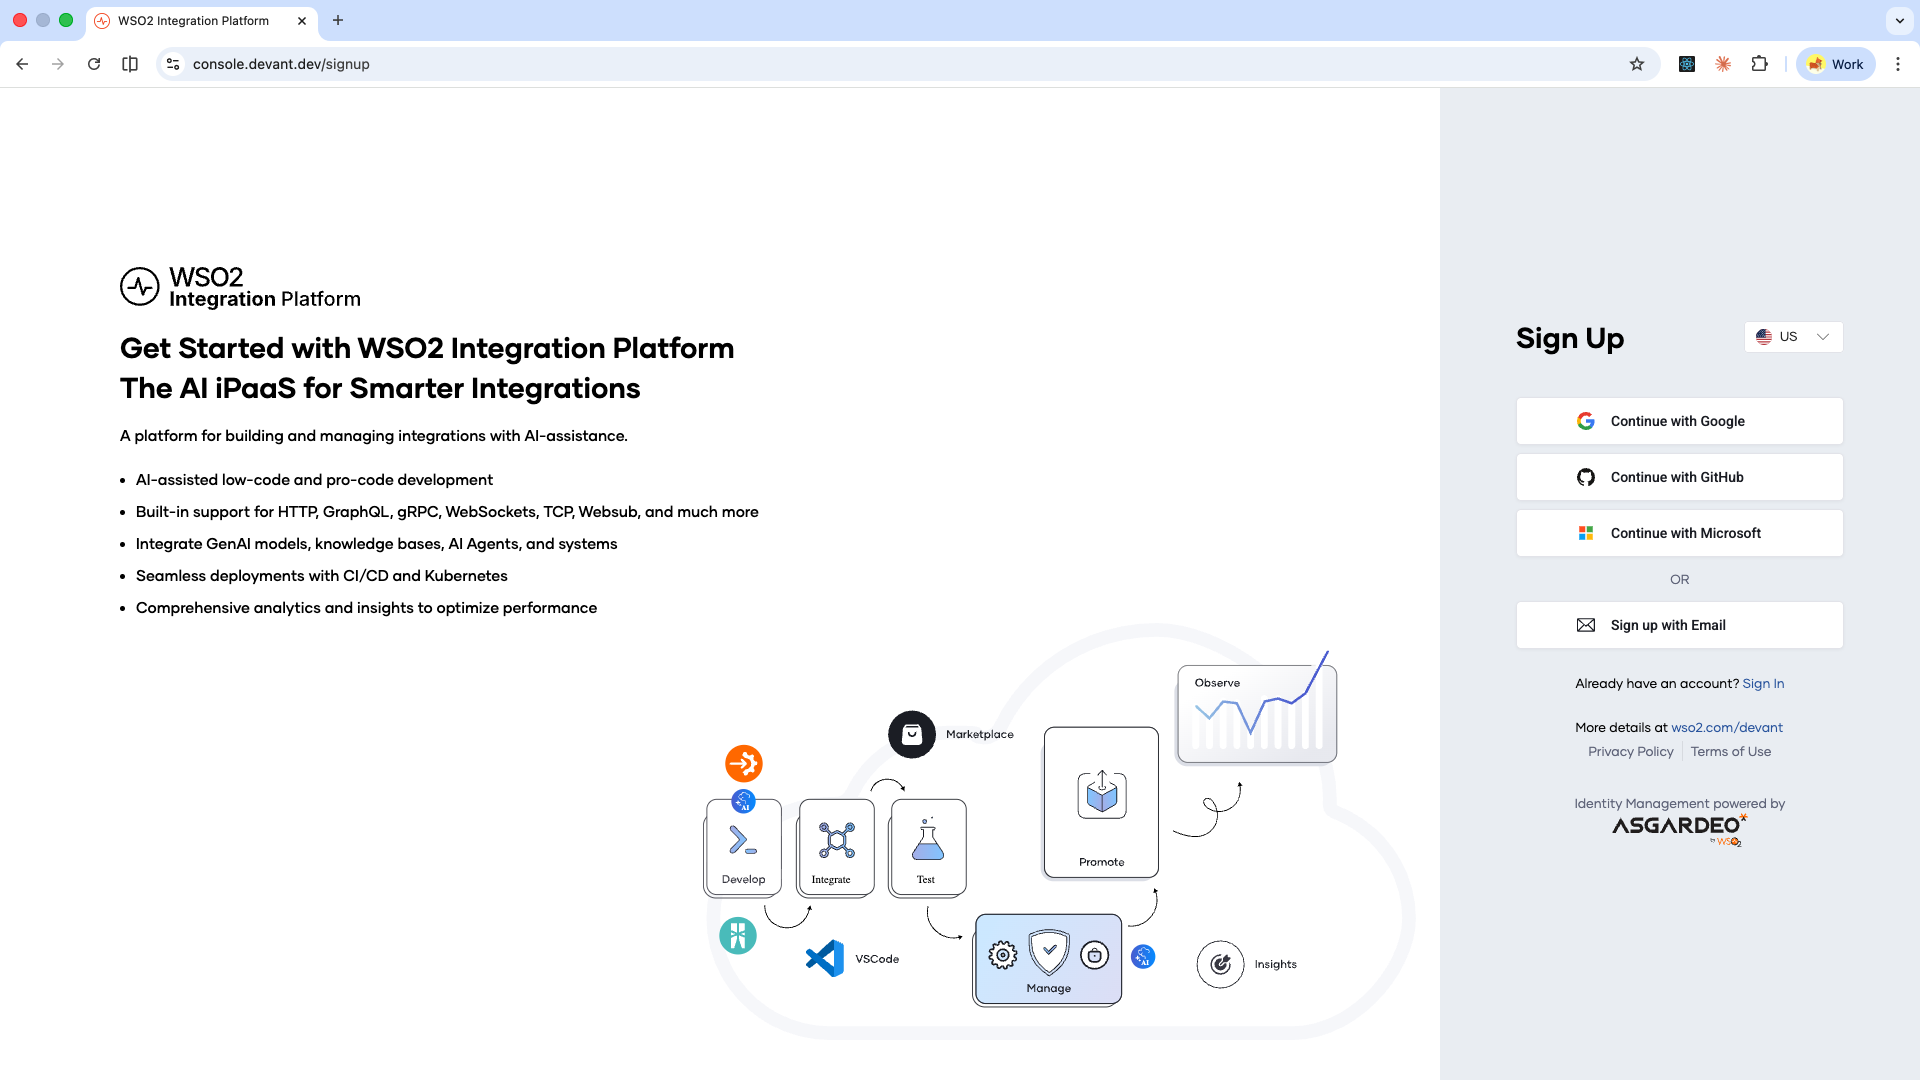This screenshot has height=1080, width=1920.
Task: Click the browser forward arrow
Action: click(58, 64)
